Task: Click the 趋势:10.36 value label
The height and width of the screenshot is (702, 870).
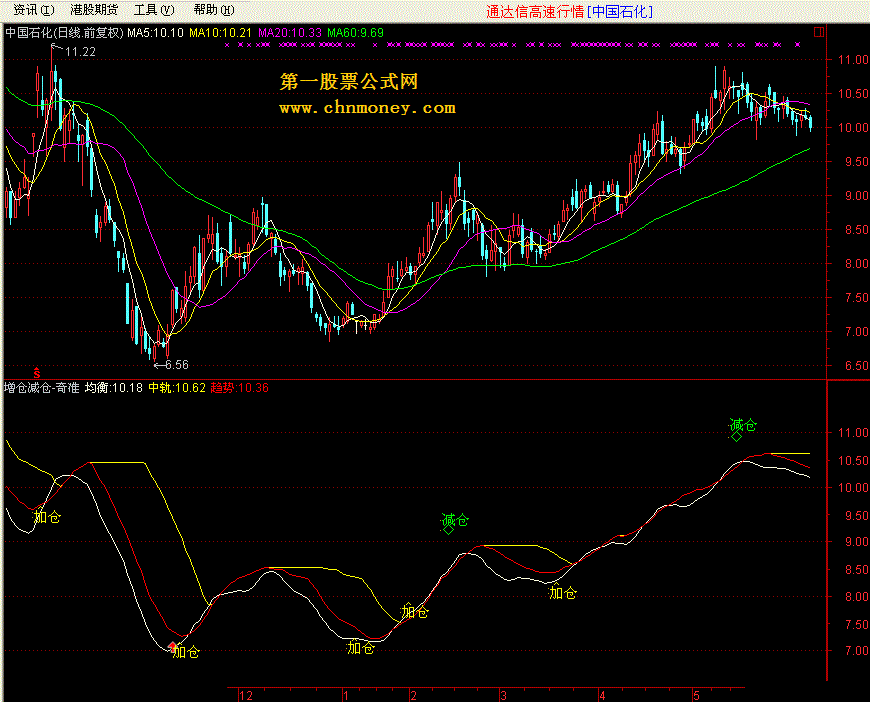Action: click(x=240, y=388)
